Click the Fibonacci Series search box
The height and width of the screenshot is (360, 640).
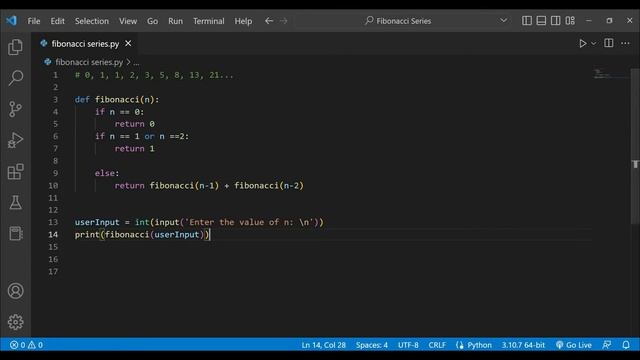(x=402, y=20)
